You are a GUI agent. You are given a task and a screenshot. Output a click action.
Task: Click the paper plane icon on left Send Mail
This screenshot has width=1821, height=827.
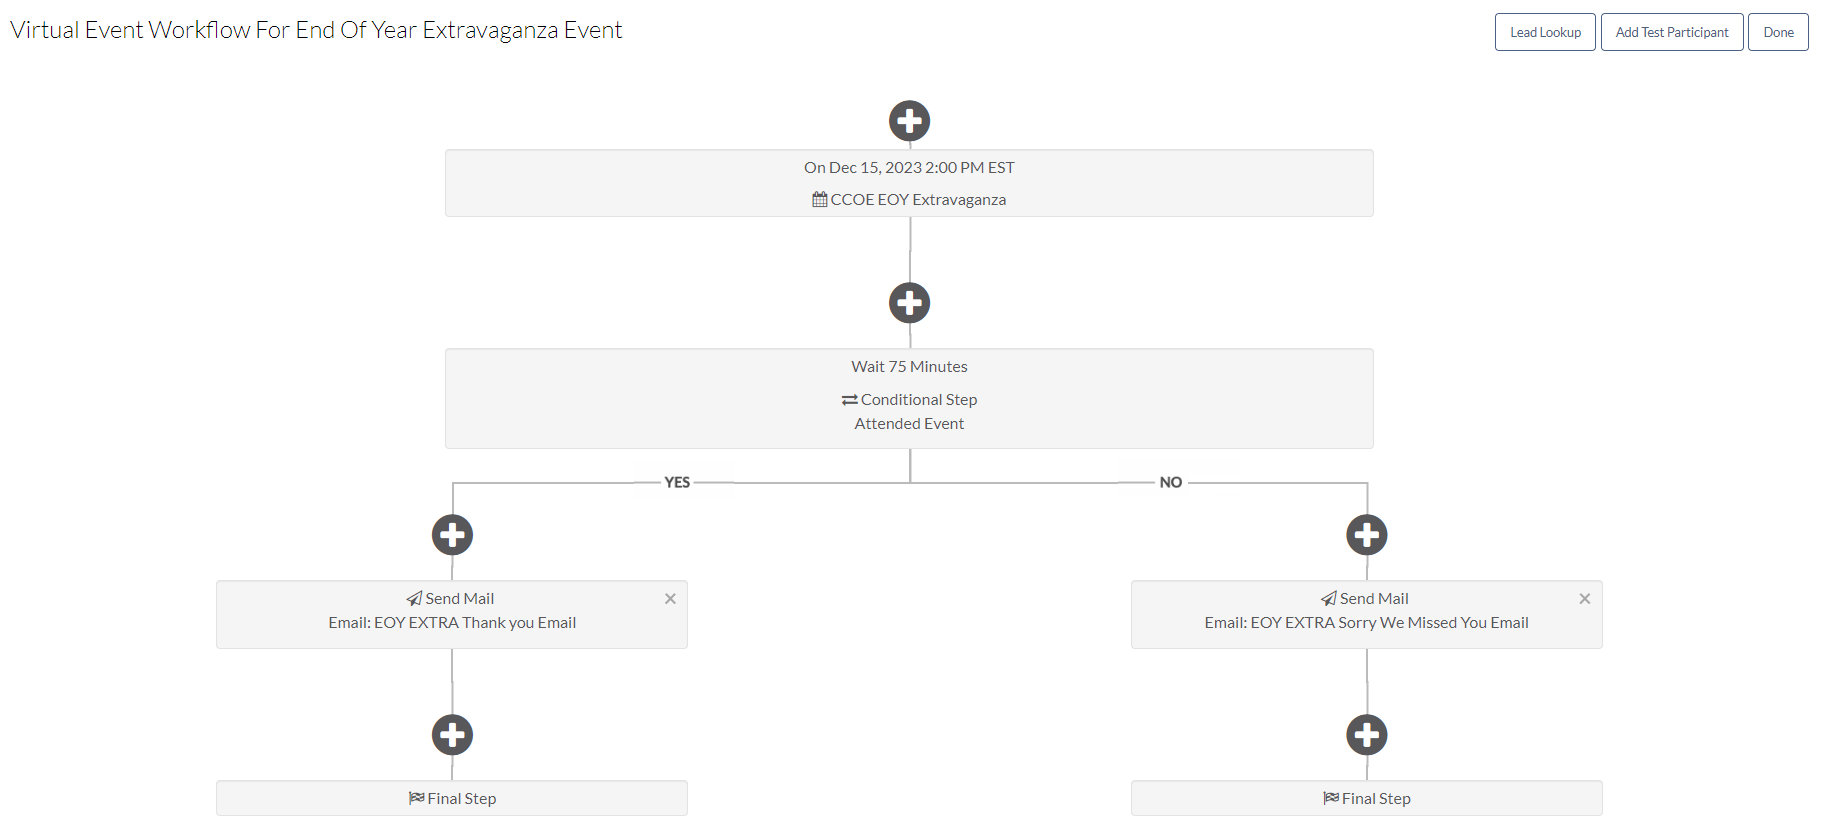tap(414, 597)
